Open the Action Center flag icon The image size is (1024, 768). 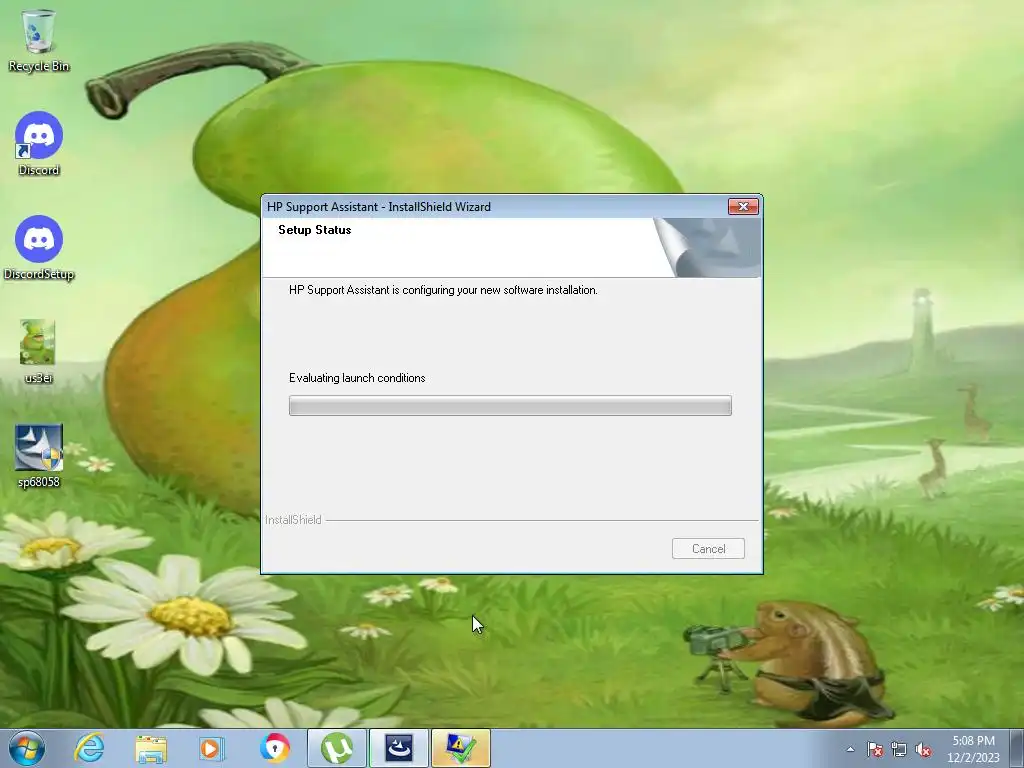[x=874, y=750]
